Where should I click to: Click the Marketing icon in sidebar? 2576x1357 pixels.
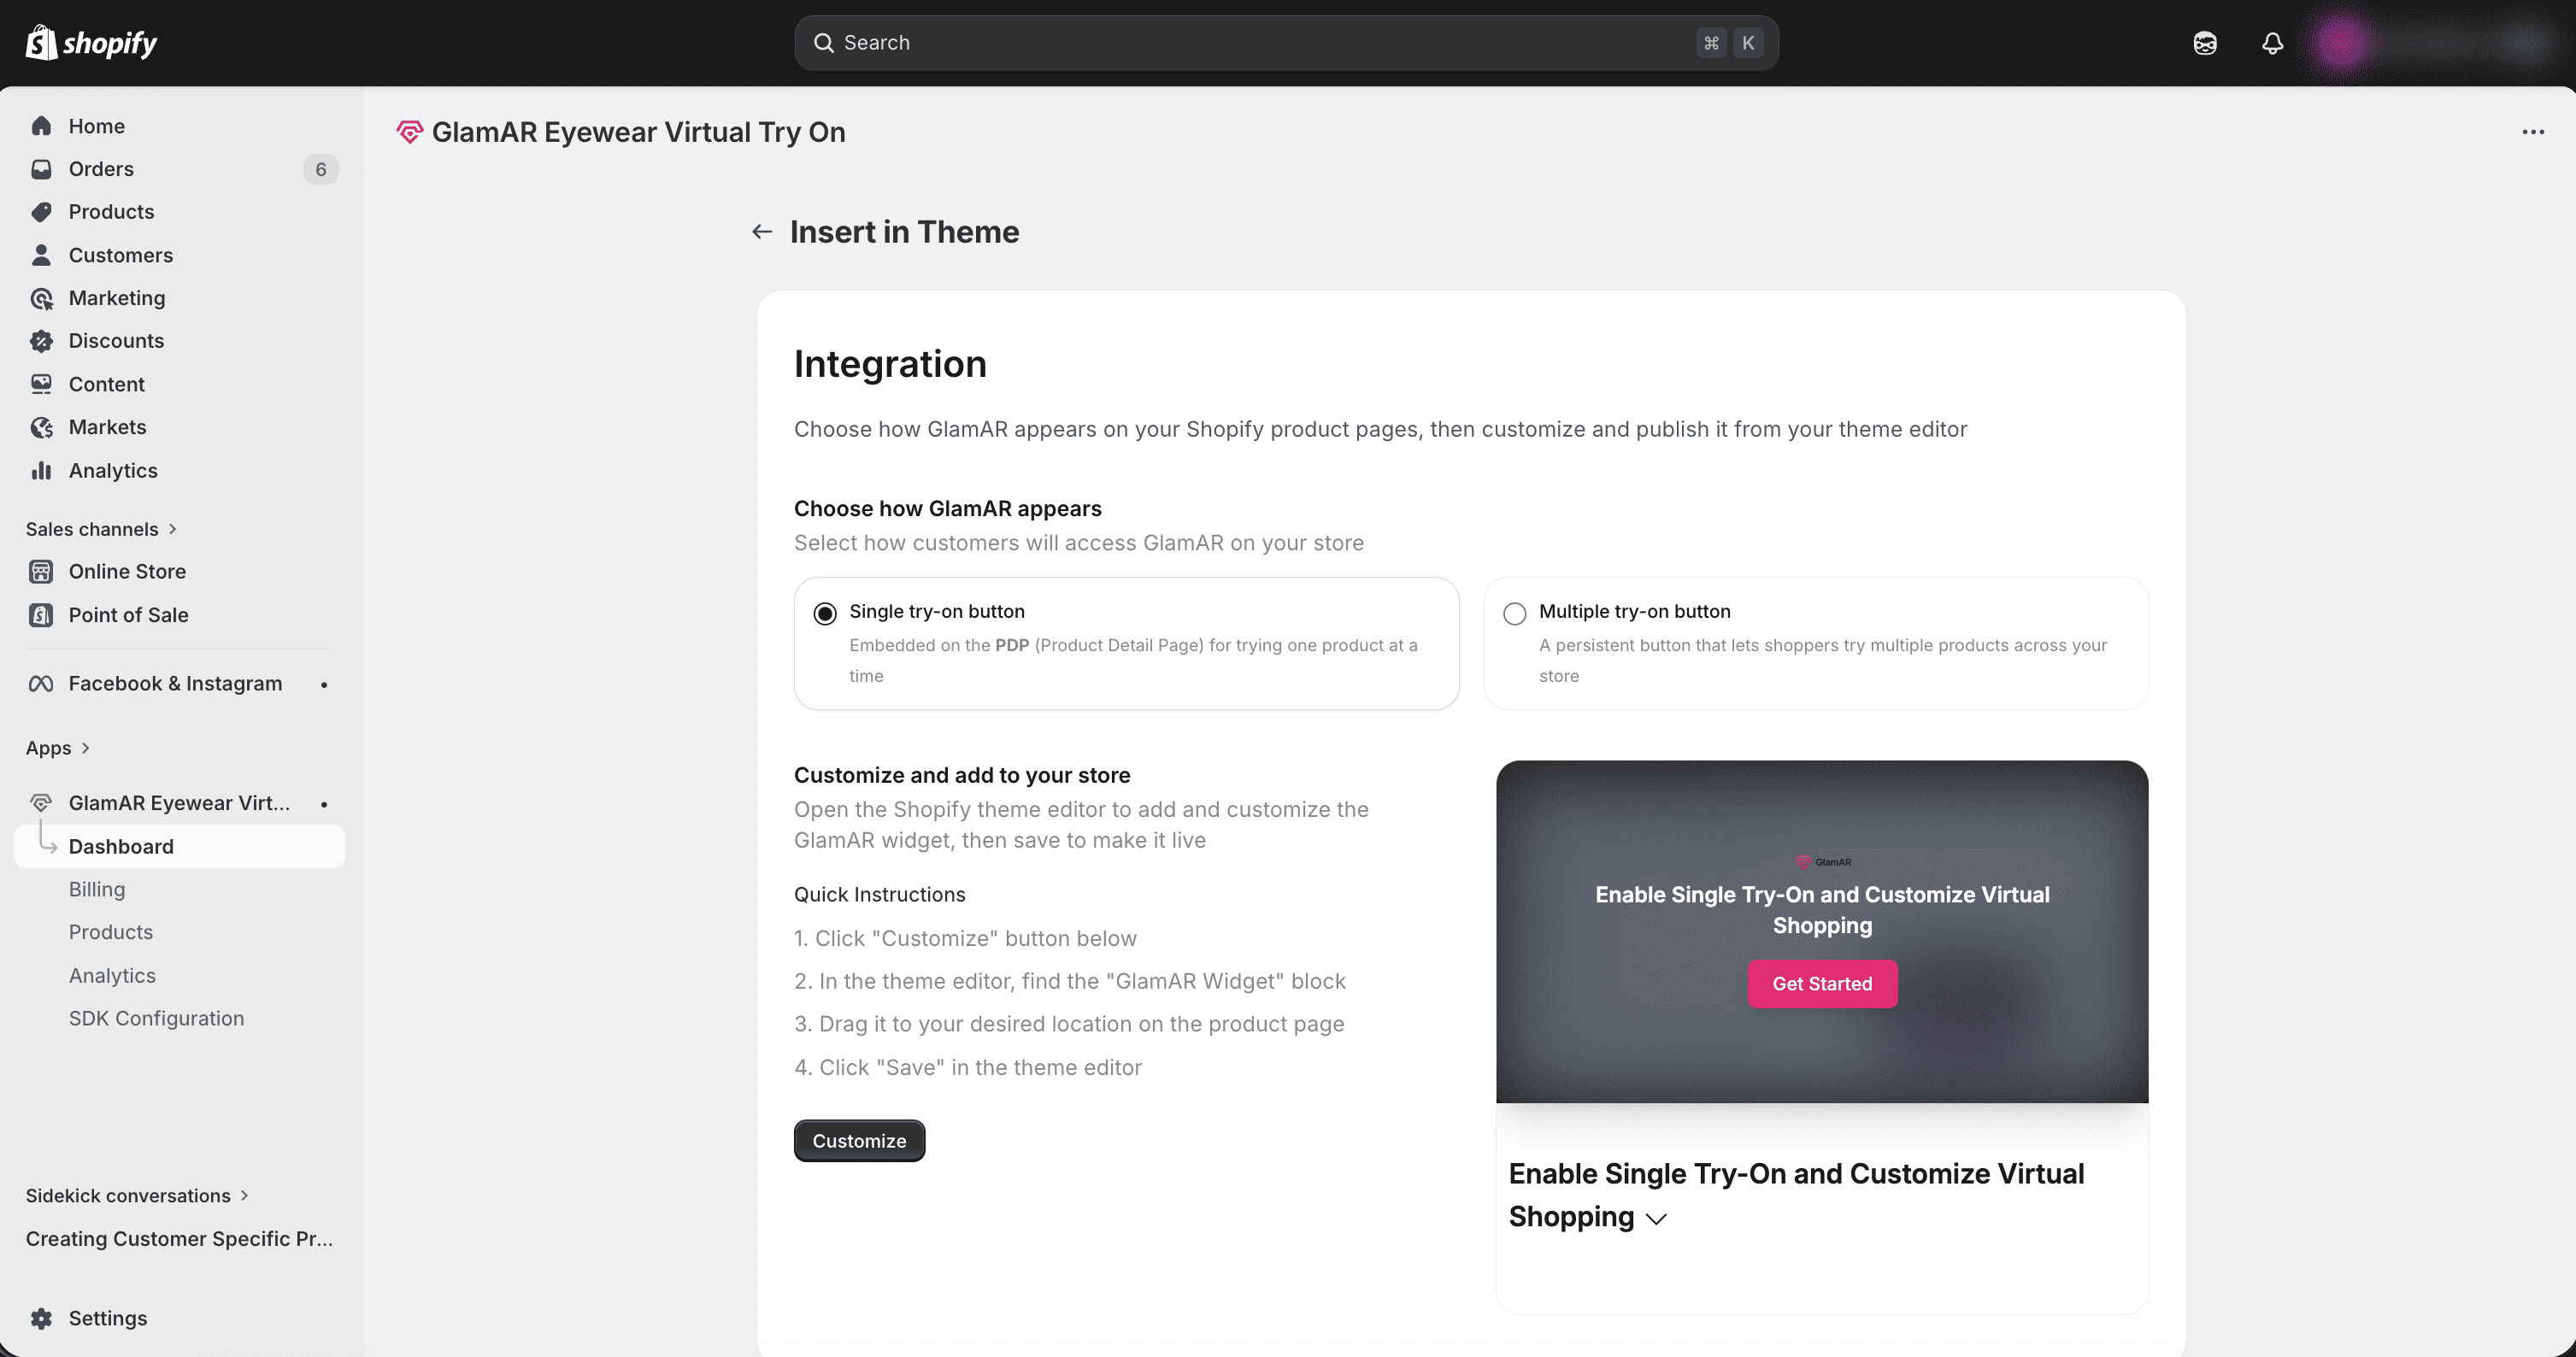click(41, 298)
